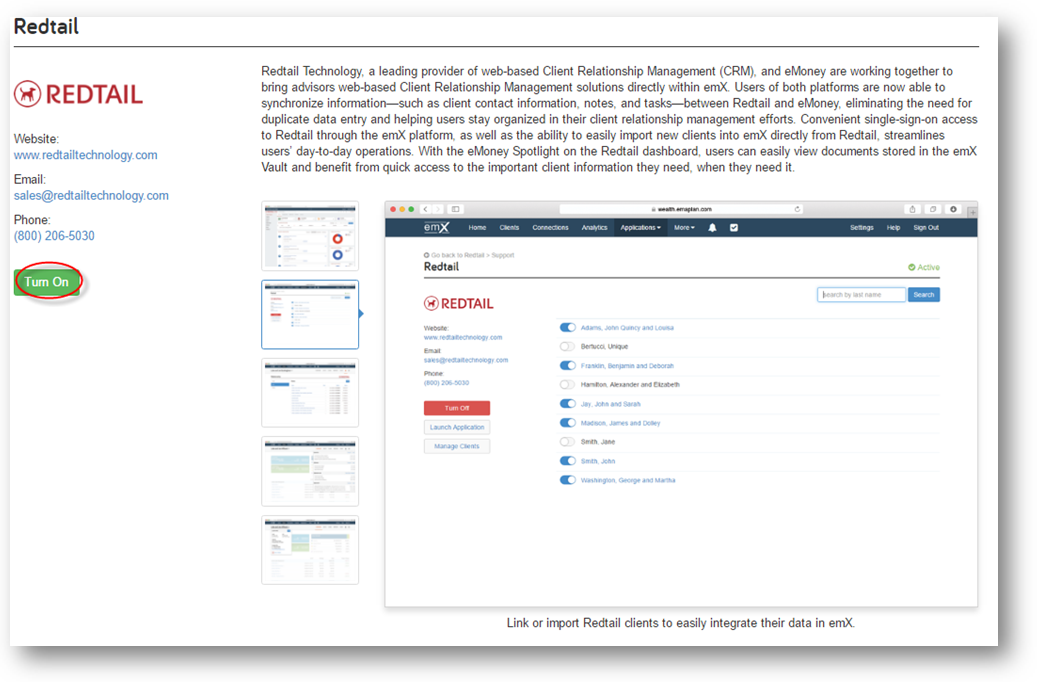Open the Franklin, Benjamin and Deborah client link
Viewport: 1037px width, 682px height.
[x=627, y=366]
